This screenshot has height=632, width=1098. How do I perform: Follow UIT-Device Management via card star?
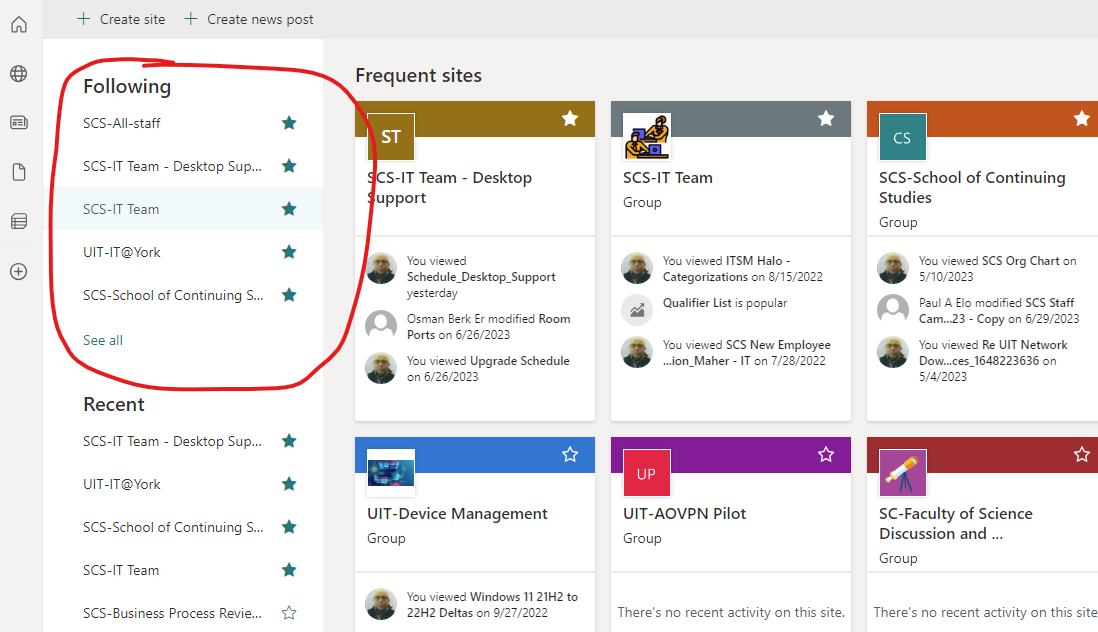pos(570,454)
